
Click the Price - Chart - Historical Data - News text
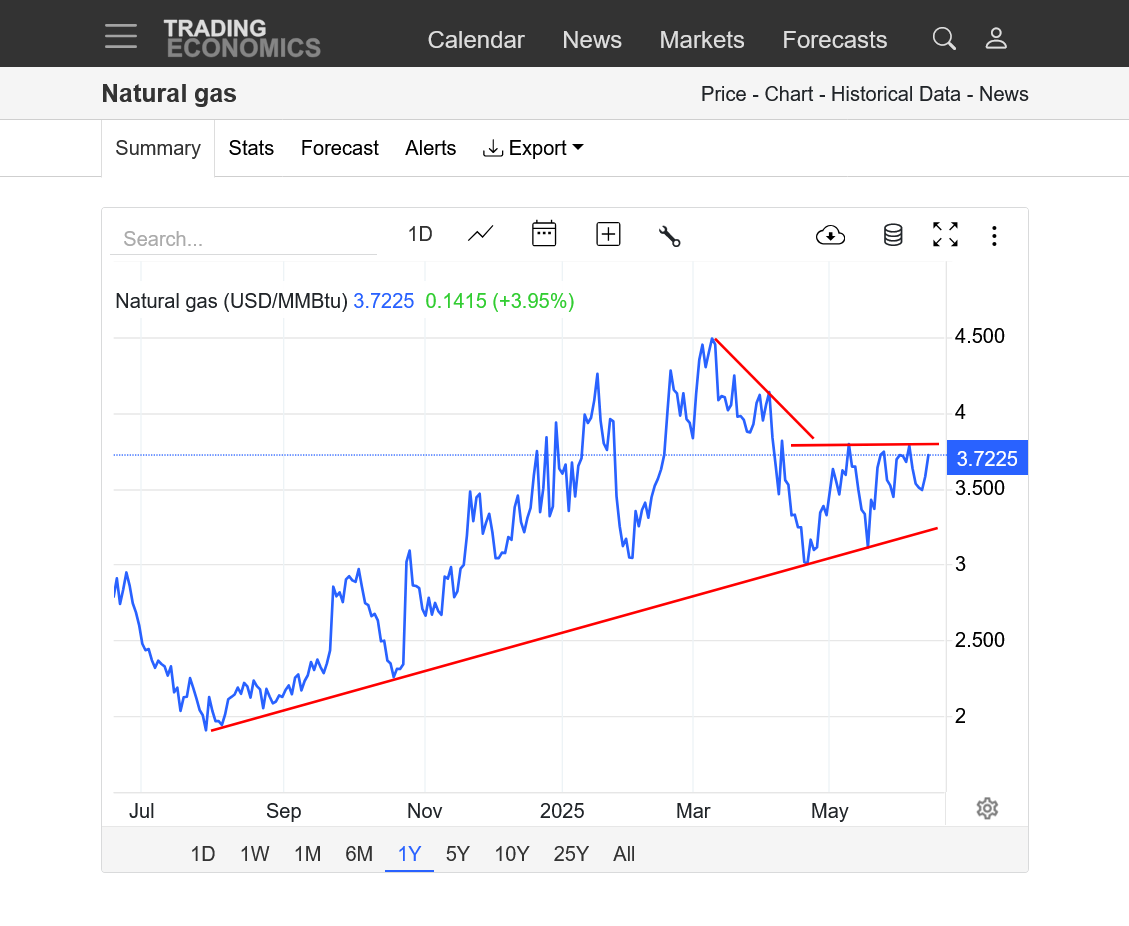[865, 94]
